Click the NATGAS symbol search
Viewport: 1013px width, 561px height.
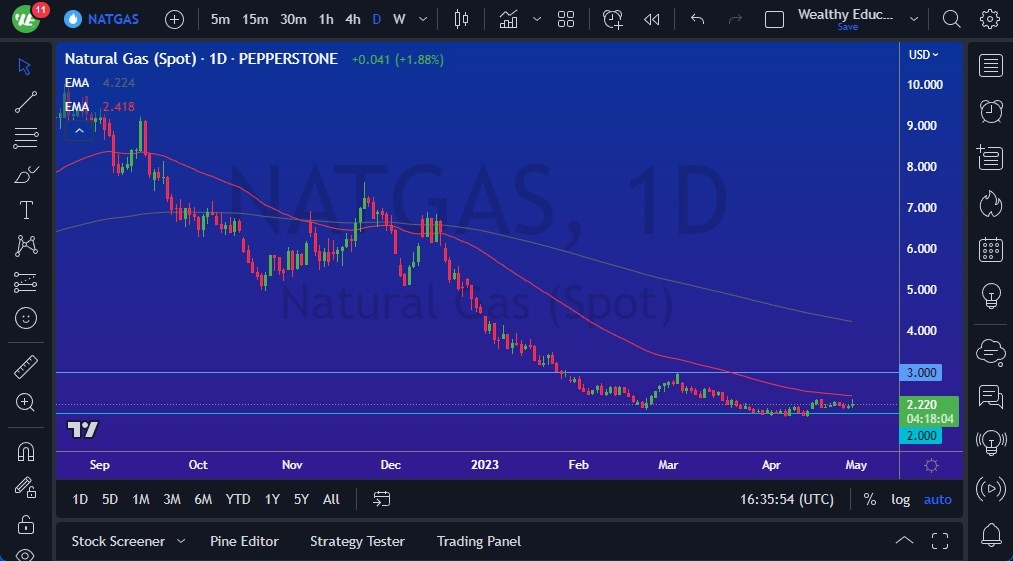101,19
